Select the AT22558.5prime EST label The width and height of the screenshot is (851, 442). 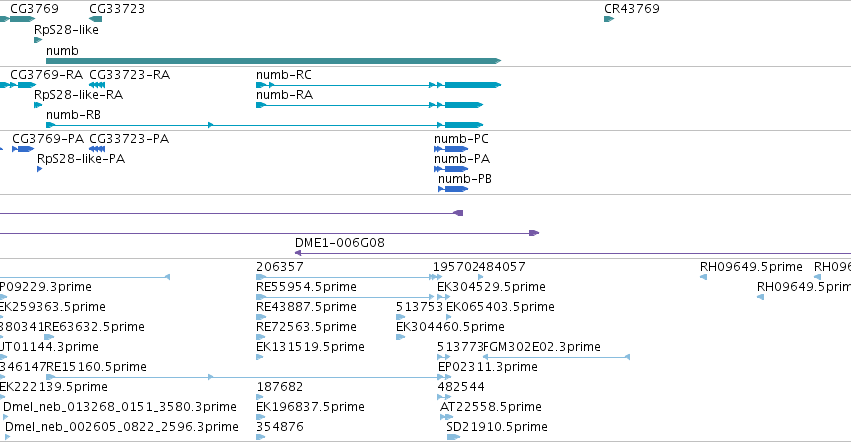(491, 407)
